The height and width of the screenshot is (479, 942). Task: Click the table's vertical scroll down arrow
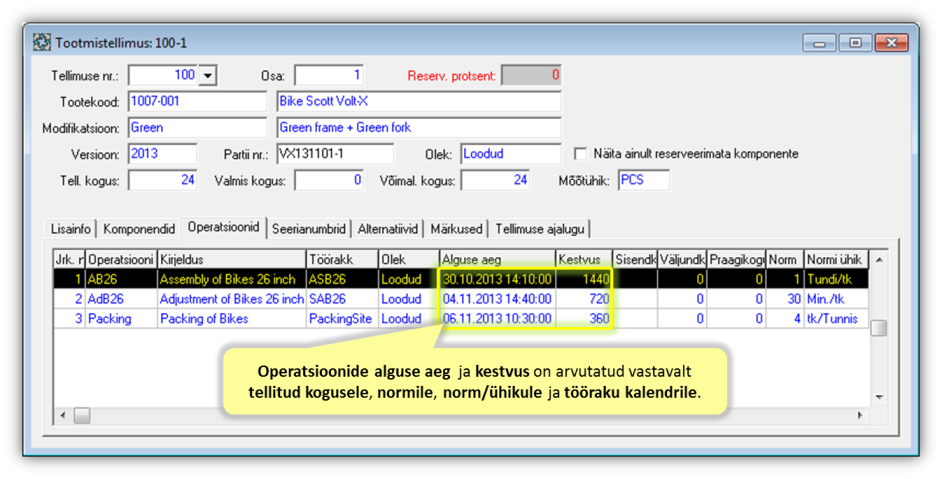click(879, 397)
